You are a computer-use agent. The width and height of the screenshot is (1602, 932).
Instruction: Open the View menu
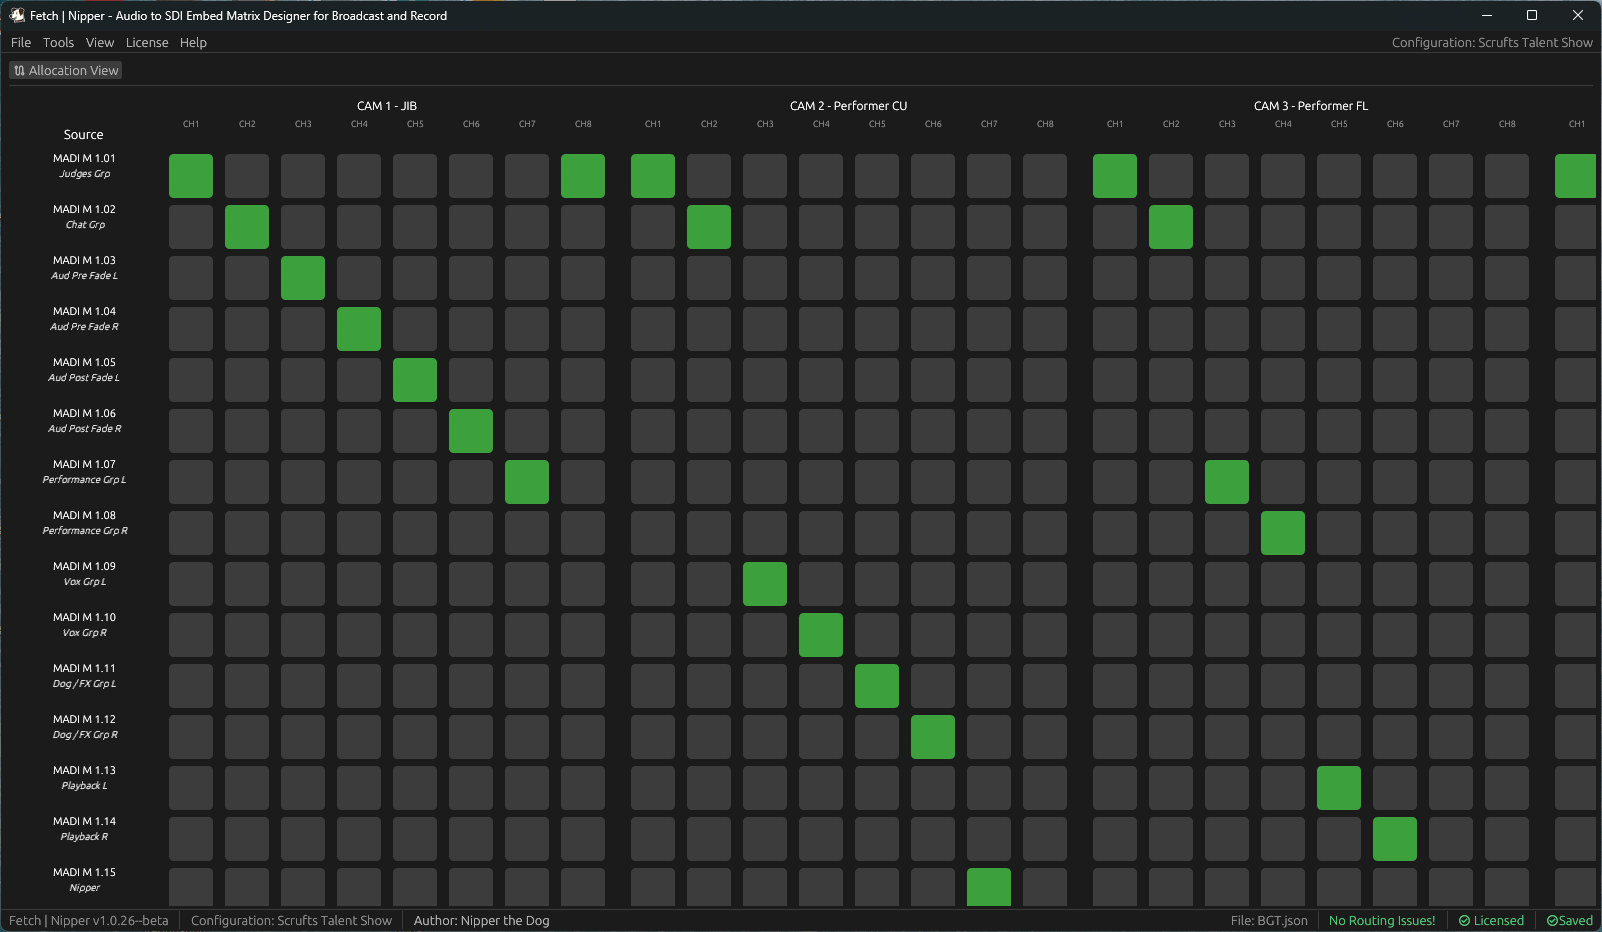(99, 42)
